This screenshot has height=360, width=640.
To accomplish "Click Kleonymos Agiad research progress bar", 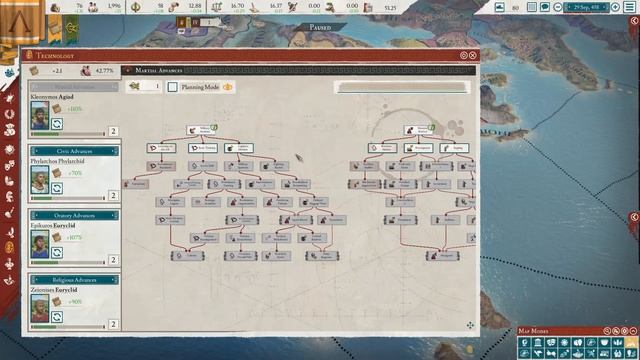I will (68, 134).
